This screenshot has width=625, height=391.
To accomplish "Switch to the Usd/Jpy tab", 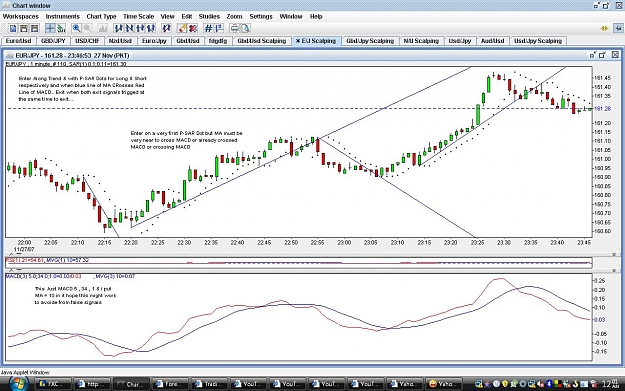I will coord(460,41).
